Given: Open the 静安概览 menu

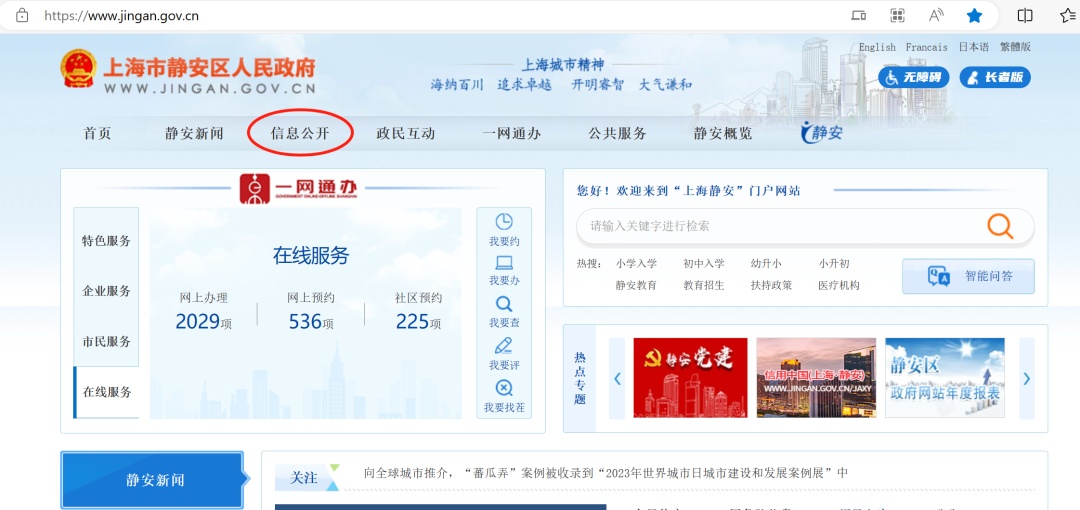Looking at the screenshot, I should (723, 134).
